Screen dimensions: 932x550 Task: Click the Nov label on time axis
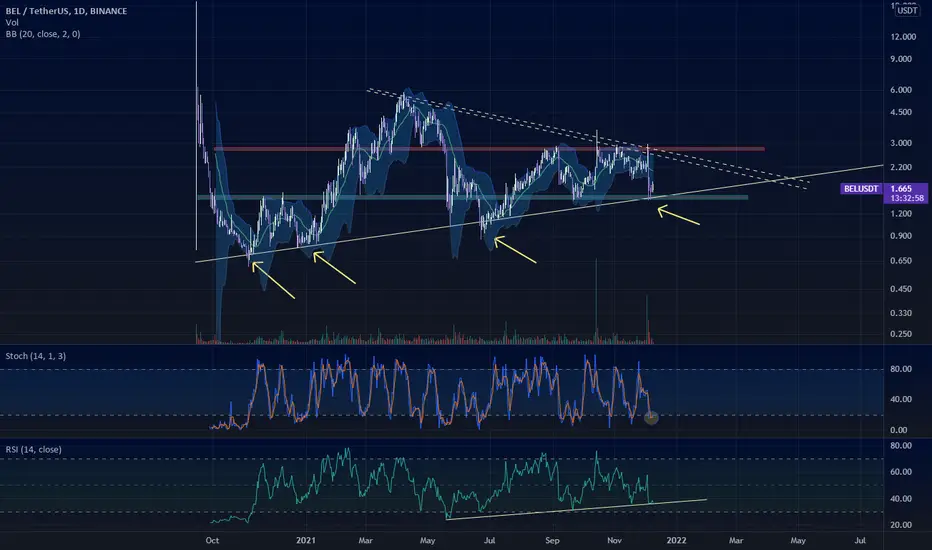coord(615,540)
